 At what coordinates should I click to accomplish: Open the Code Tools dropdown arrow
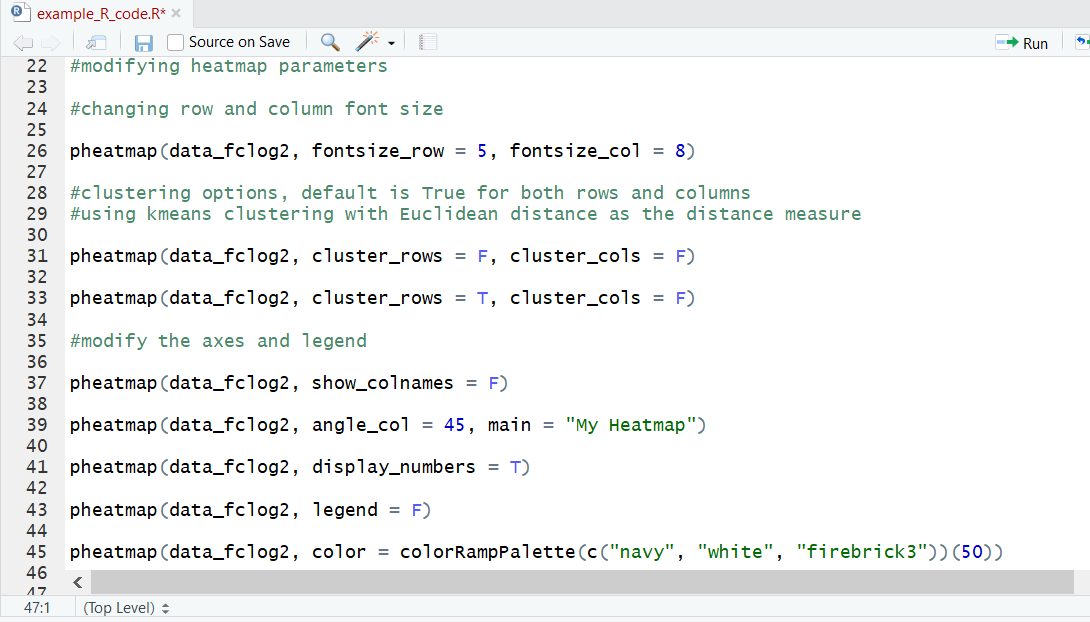click(388, 42)
